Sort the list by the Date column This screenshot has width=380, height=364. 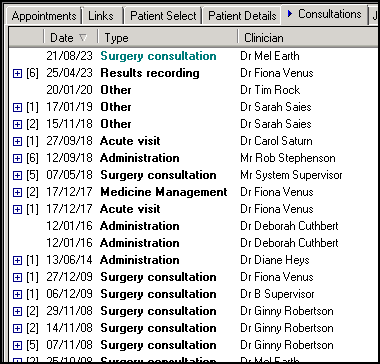(x=70, y=38)
